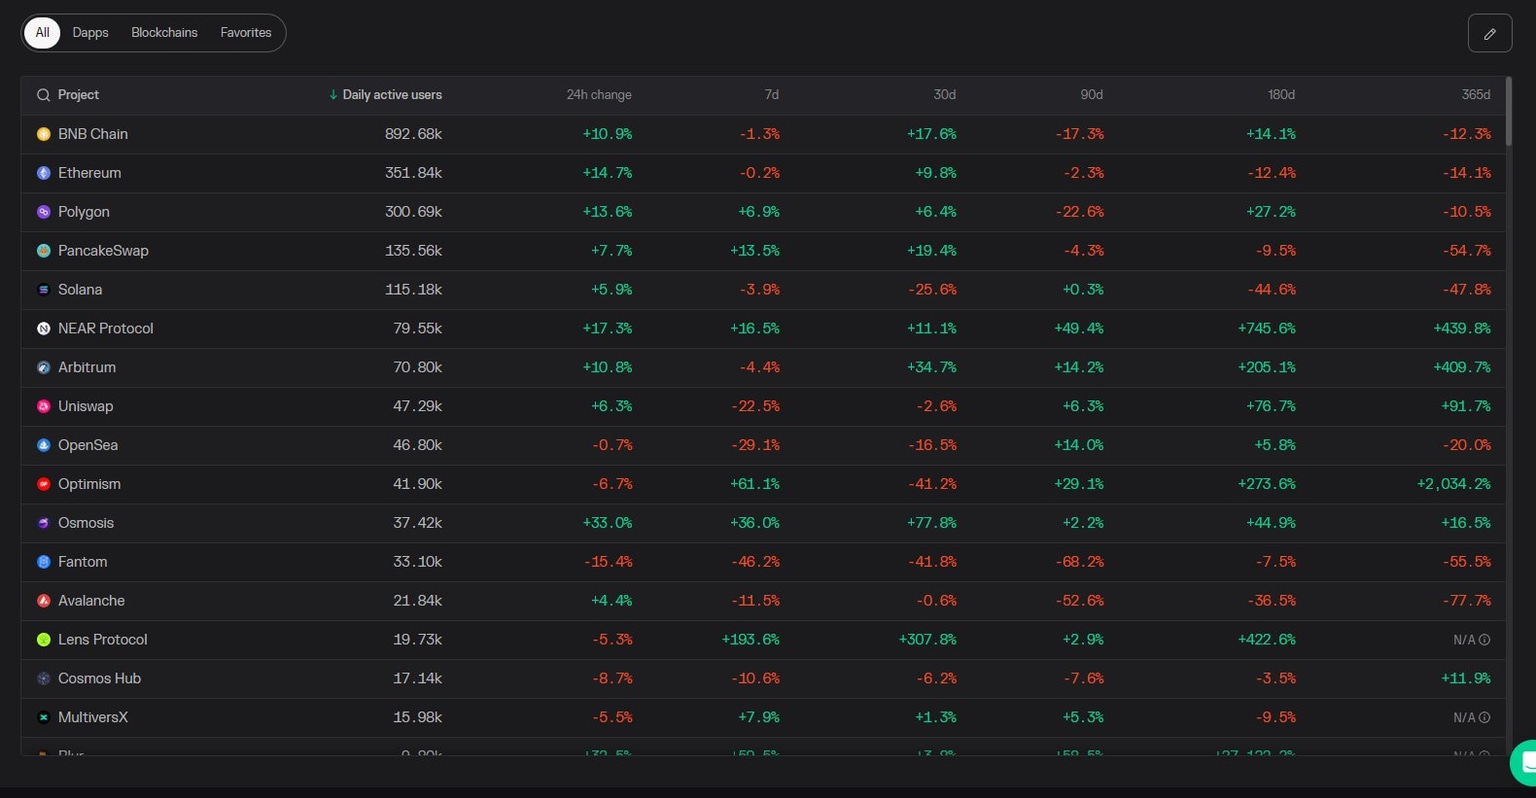This screenshot has height=798, width=1536.
Task: Click the Polygon purple logo
Action: 43,211
